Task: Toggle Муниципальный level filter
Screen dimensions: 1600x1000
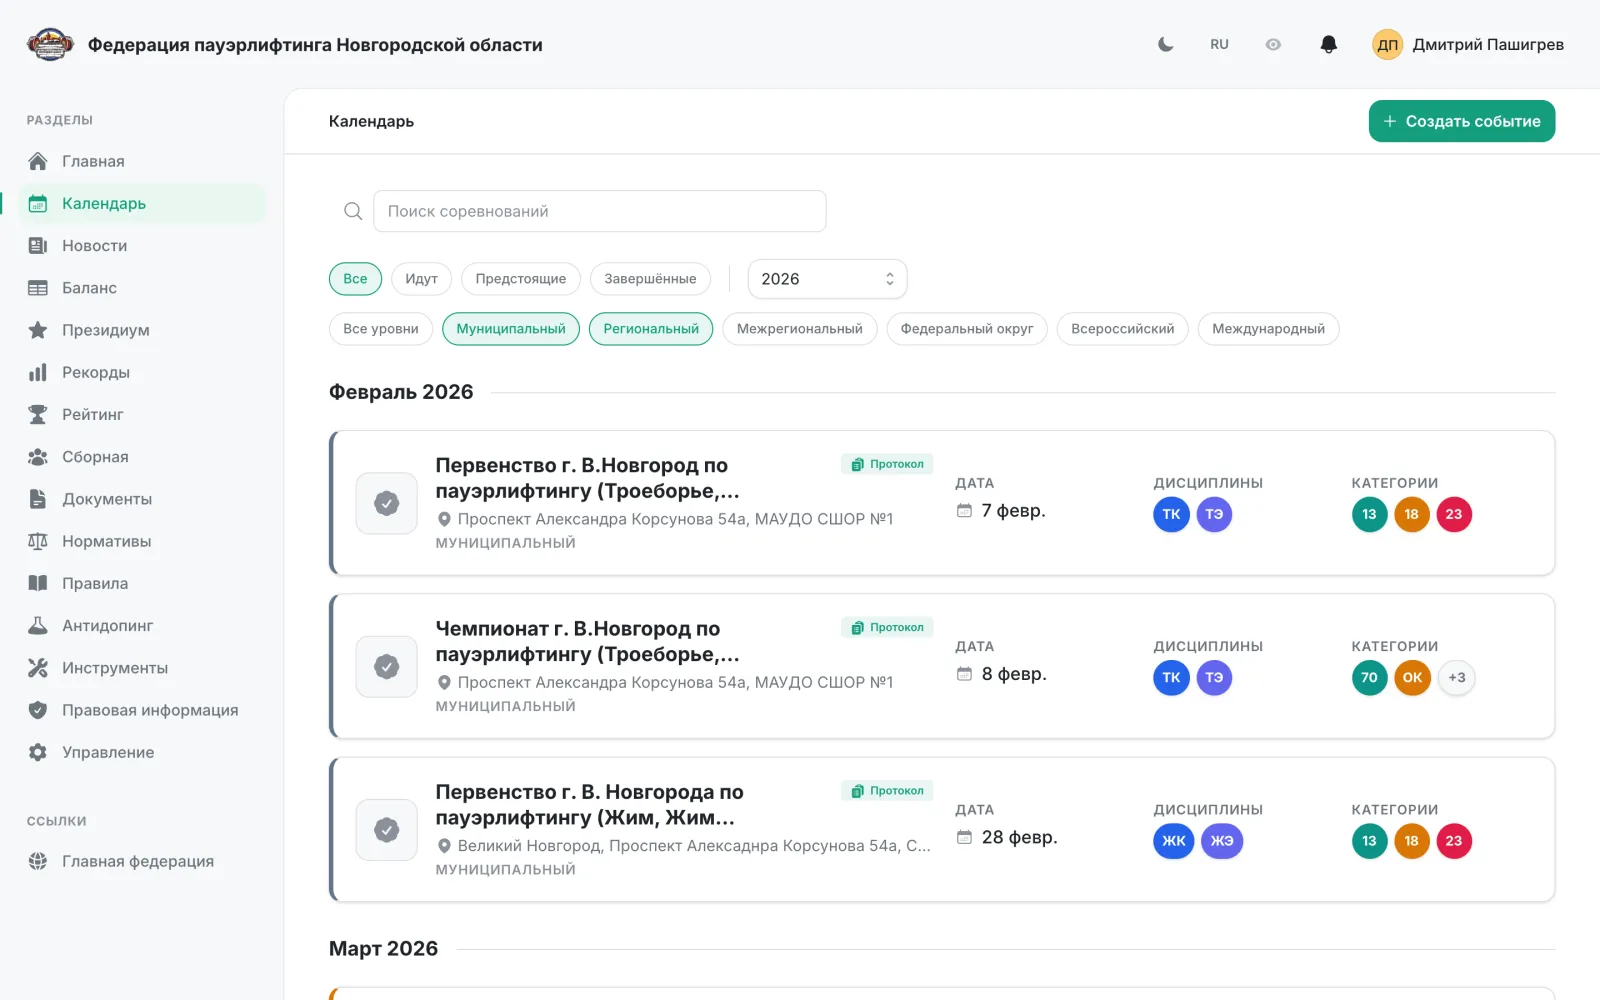Action: [511, 329]
